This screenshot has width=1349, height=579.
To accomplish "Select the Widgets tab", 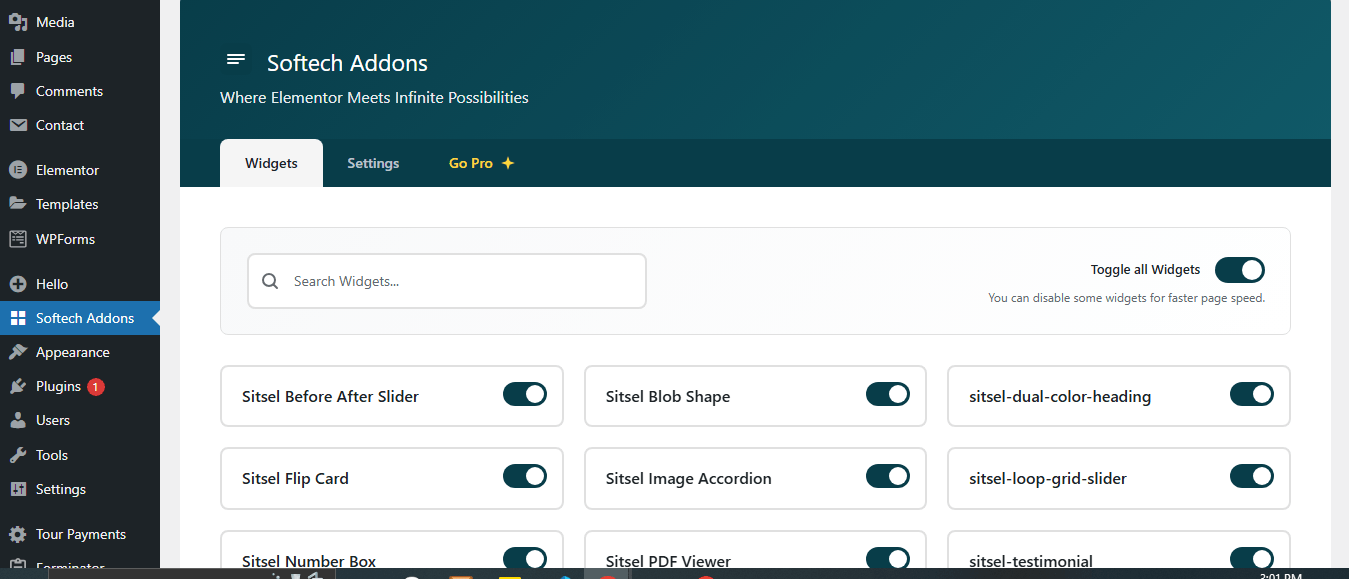I will (x=271, y=163).
